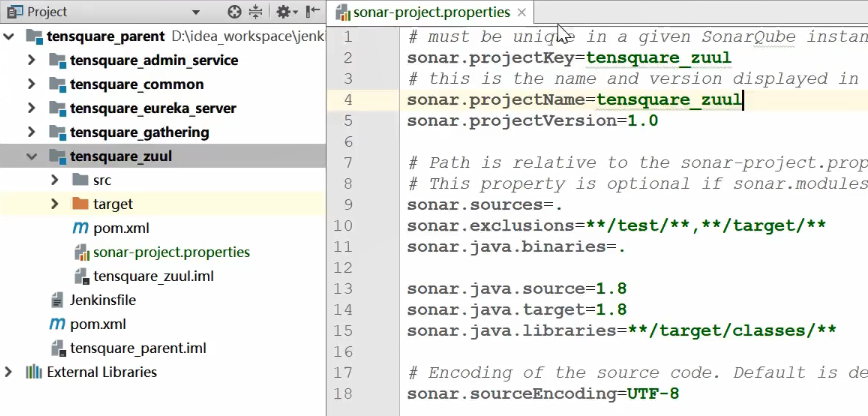Expand the src folder
The width and height of the screenshot is (868, 416).
coord(54,180)
